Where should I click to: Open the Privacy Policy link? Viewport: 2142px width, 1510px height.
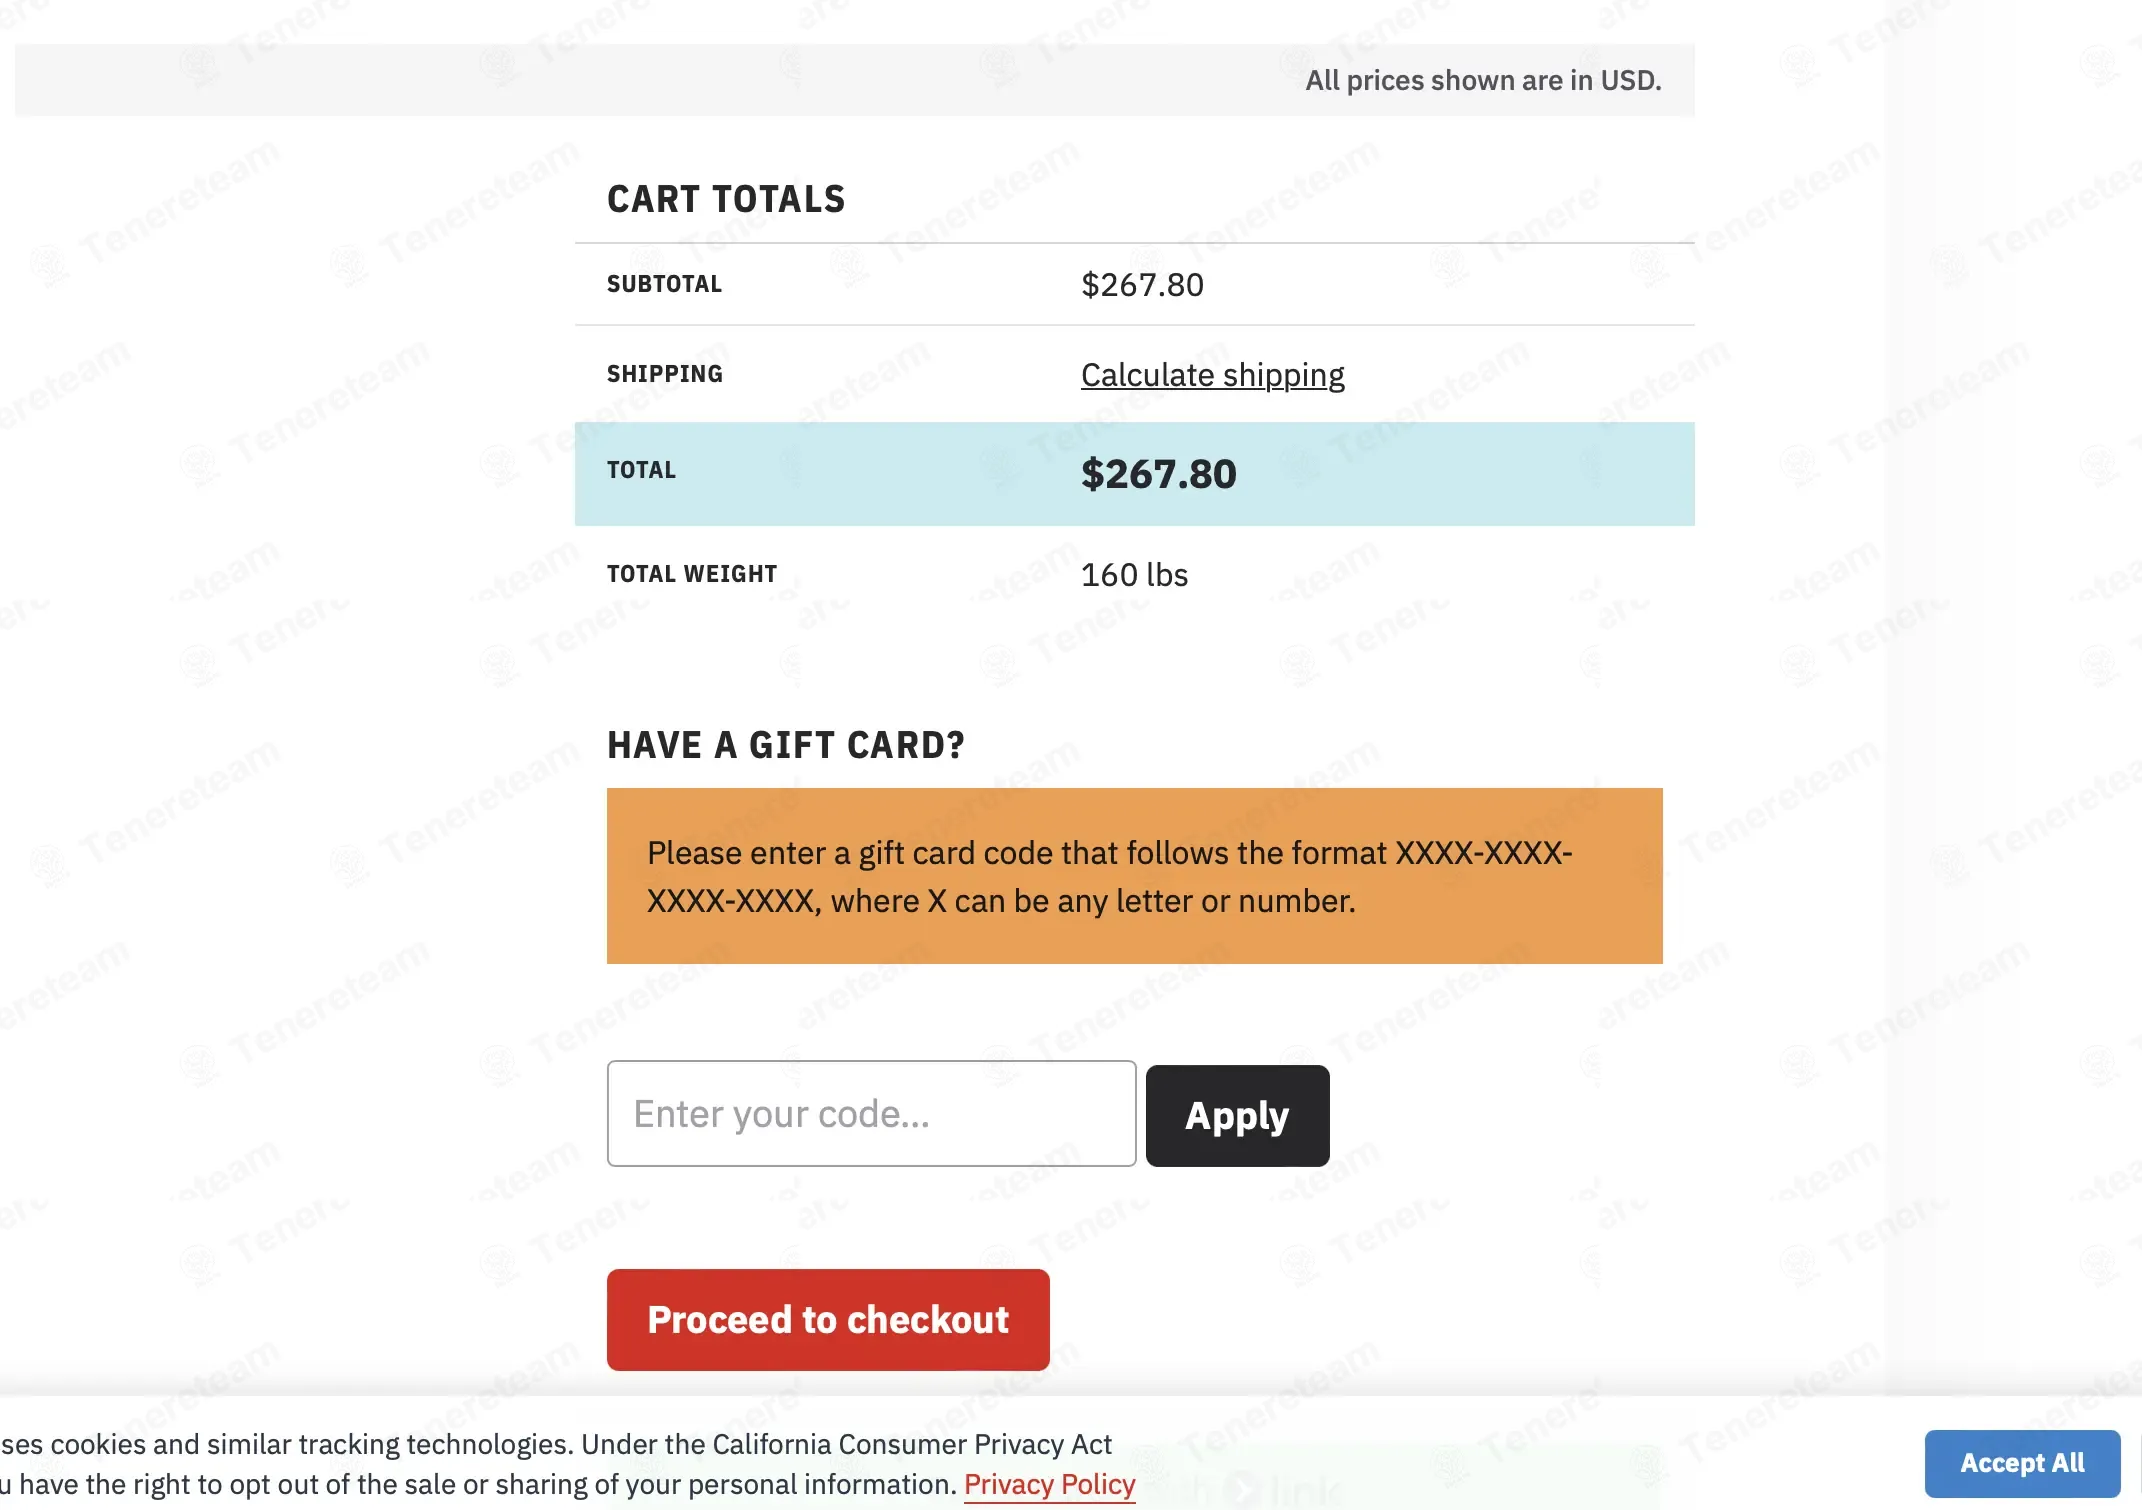click(1049, 1485)
